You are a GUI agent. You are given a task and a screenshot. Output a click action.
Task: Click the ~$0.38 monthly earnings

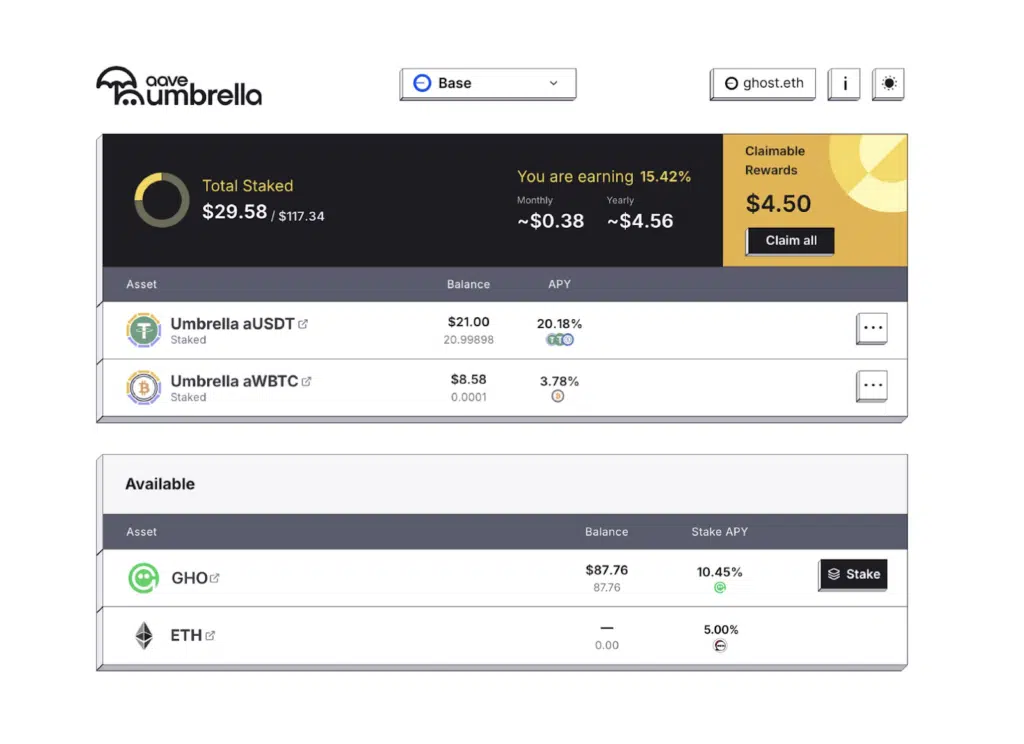point(550,221)
